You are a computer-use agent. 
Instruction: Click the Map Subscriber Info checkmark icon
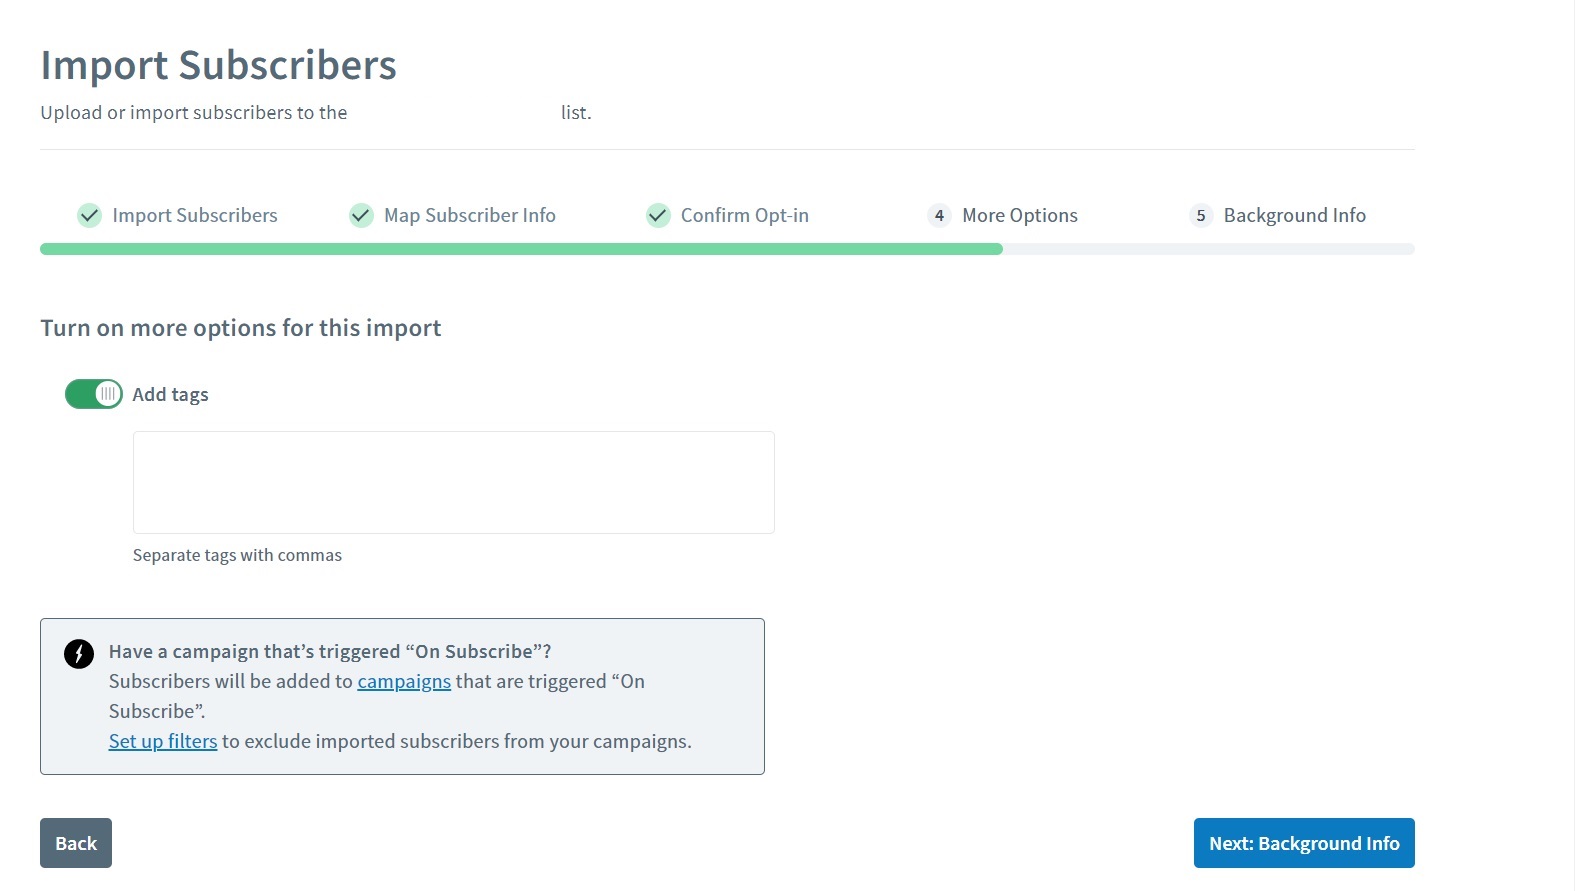[x=361, y=215]
